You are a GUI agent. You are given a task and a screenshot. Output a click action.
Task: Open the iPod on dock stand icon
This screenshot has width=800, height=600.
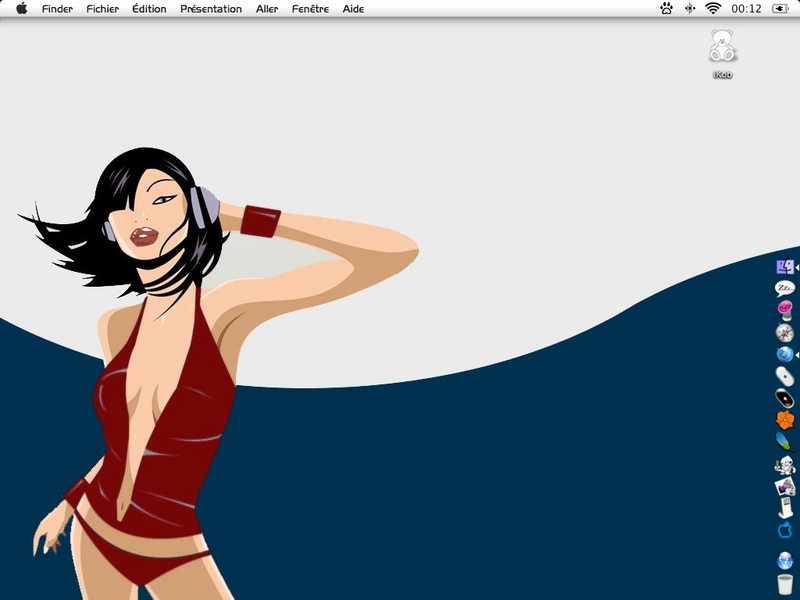click(786, 508)
